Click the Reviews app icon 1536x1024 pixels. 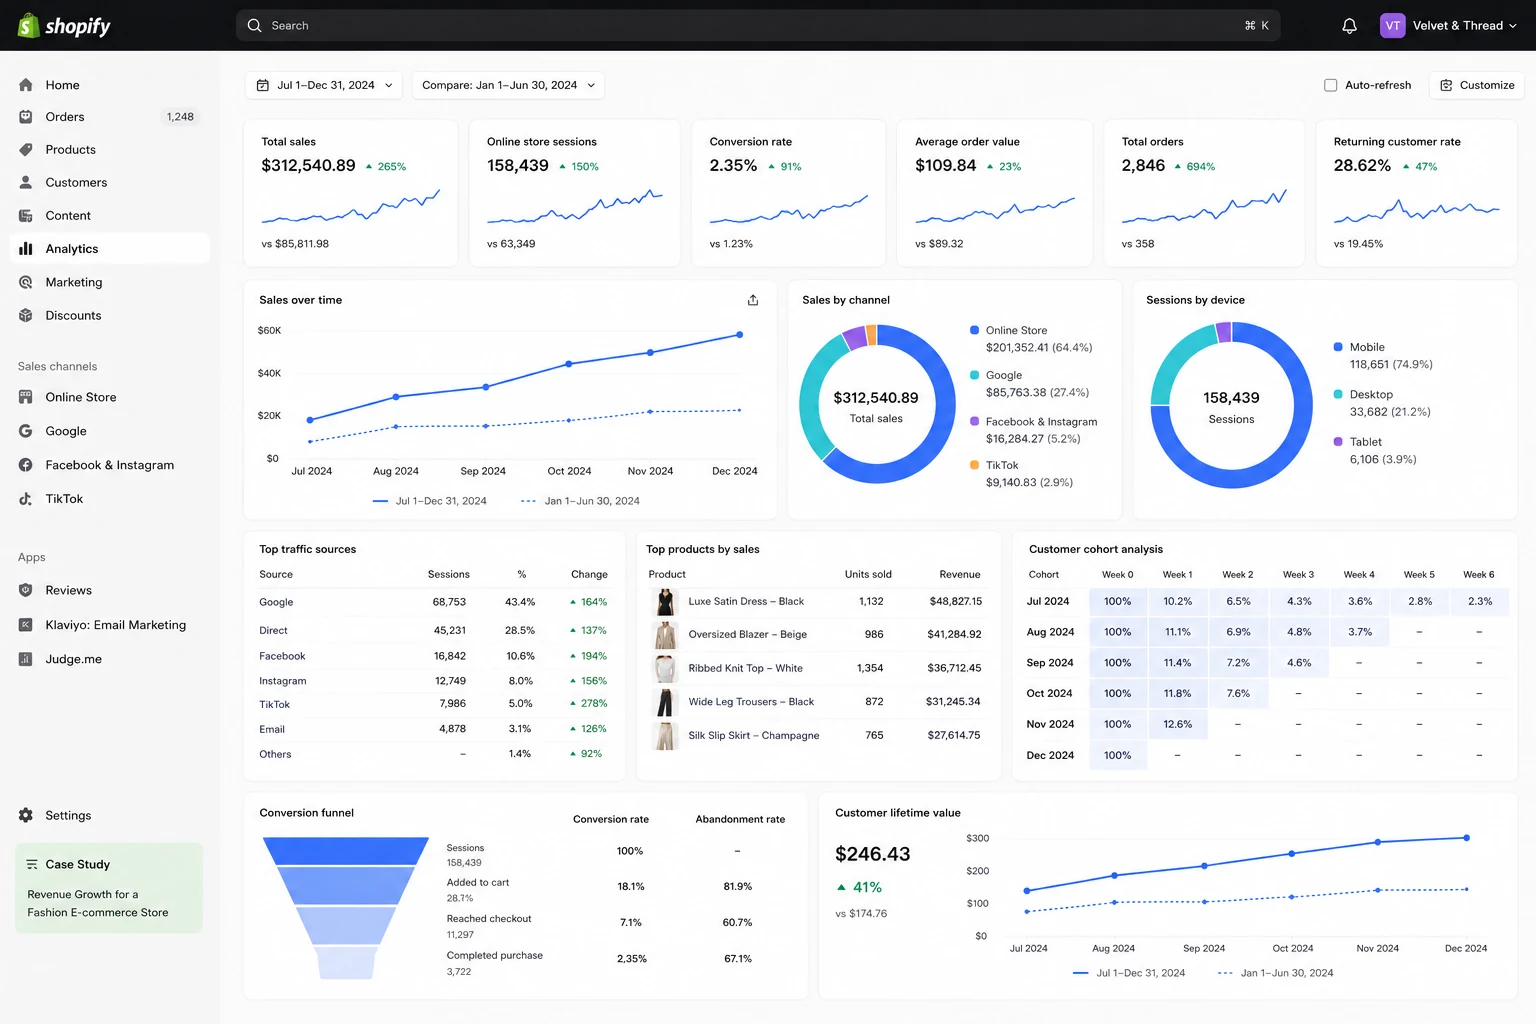click(x=26, y=590)
